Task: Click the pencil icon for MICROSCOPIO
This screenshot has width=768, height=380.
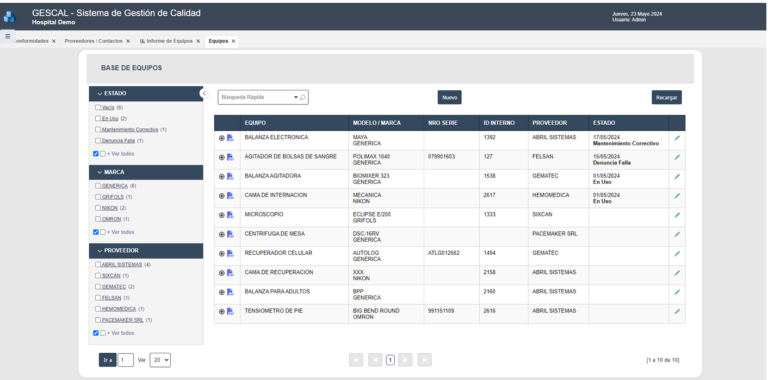Action: click(677, 215)
